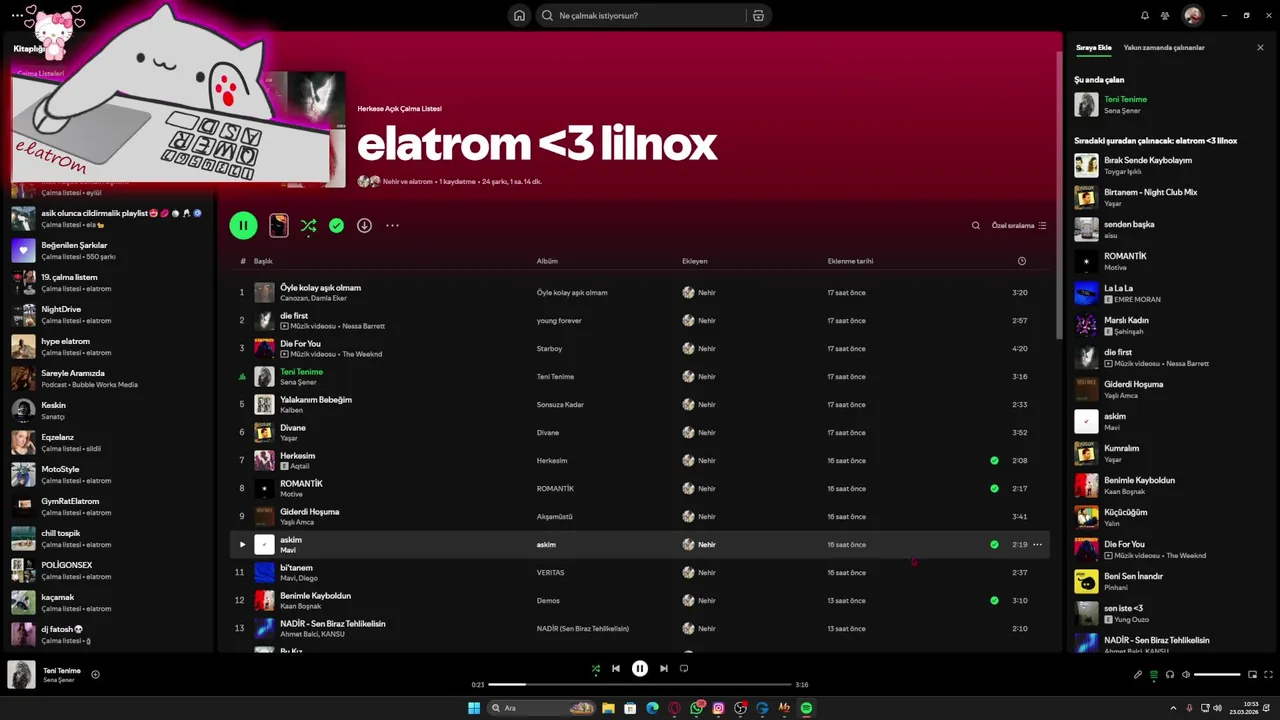Switch to Yakın zamanda çalınanlar tab

pos(1164,47)
